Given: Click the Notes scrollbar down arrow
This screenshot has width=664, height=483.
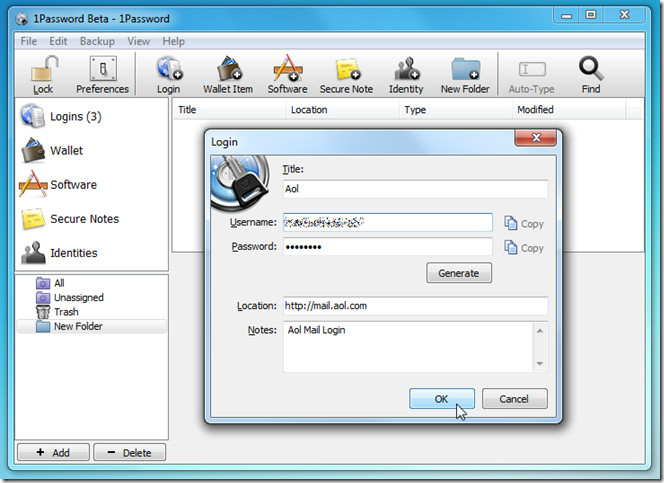Looking at the screenshot, I should 540,363.
